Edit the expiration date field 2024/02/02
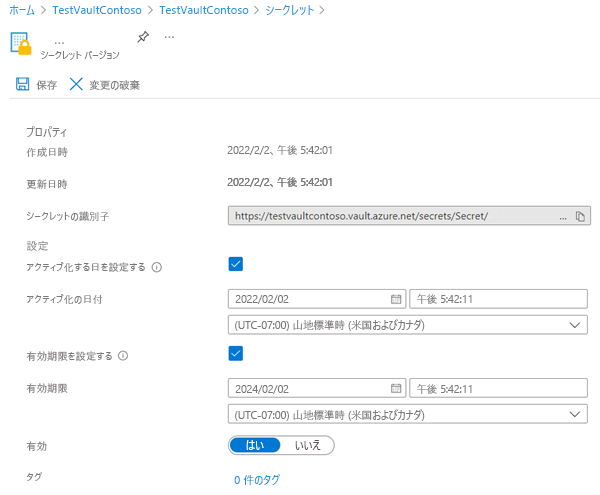The height and width of the screenshot is (495, 600). 317,389
